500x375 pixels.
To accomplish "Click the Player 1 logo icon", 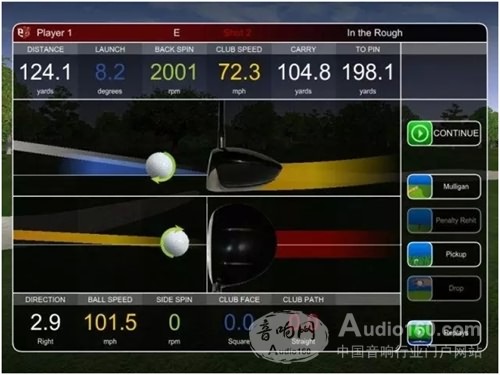I will pos(23,33).
